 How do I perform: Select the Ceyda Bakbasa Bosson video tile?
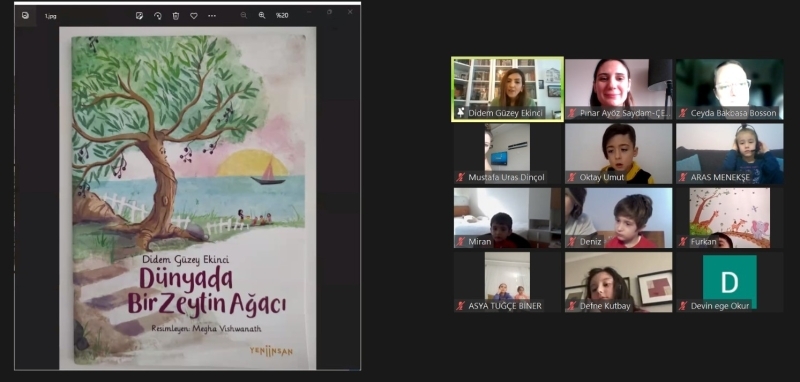coord(730,89)
